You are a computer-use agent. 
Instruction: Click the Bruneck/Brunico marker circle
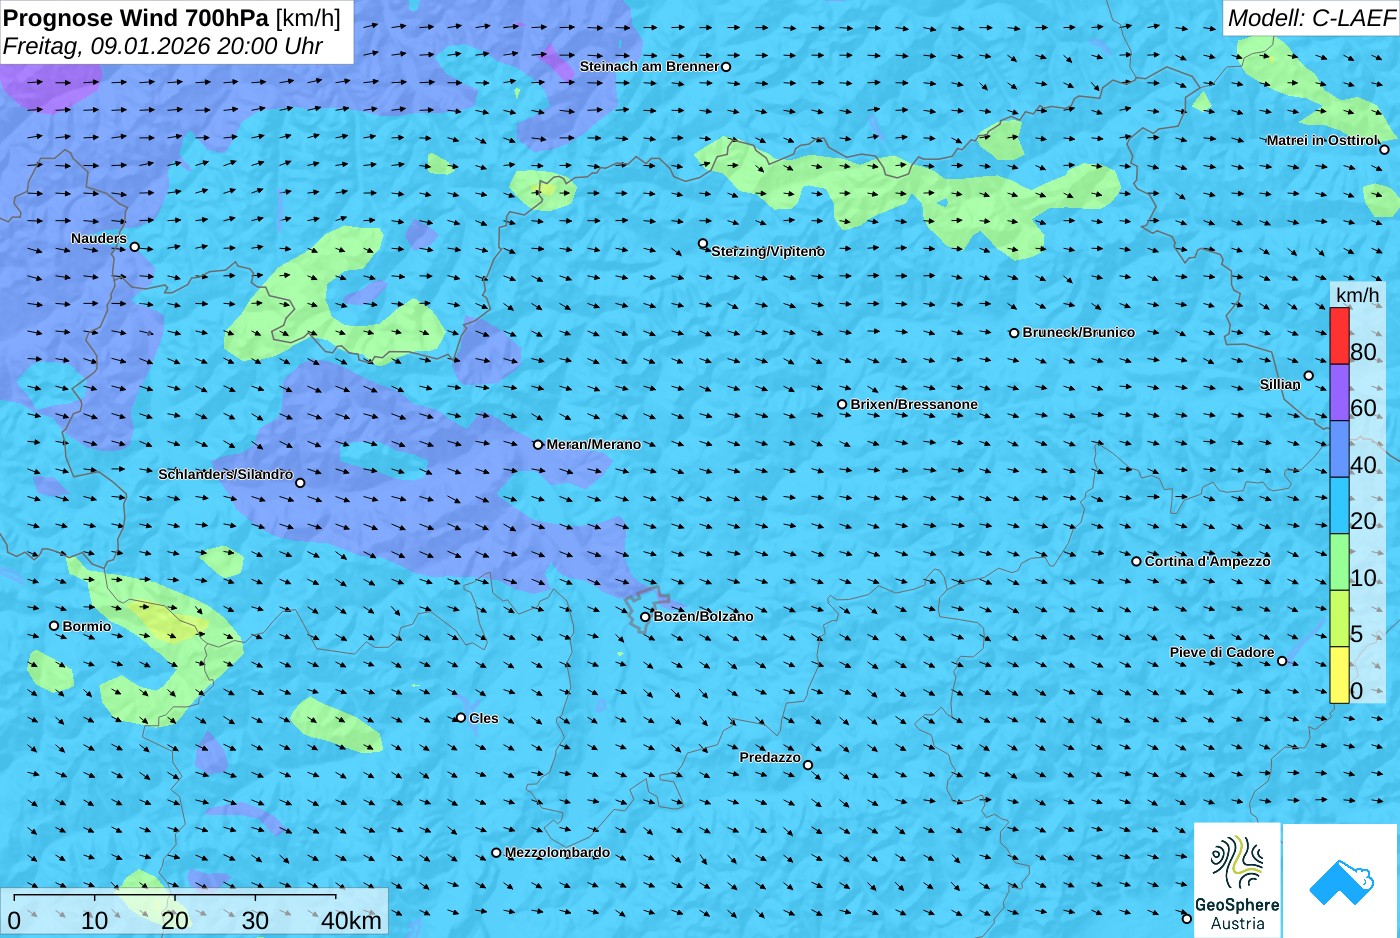1014,333
